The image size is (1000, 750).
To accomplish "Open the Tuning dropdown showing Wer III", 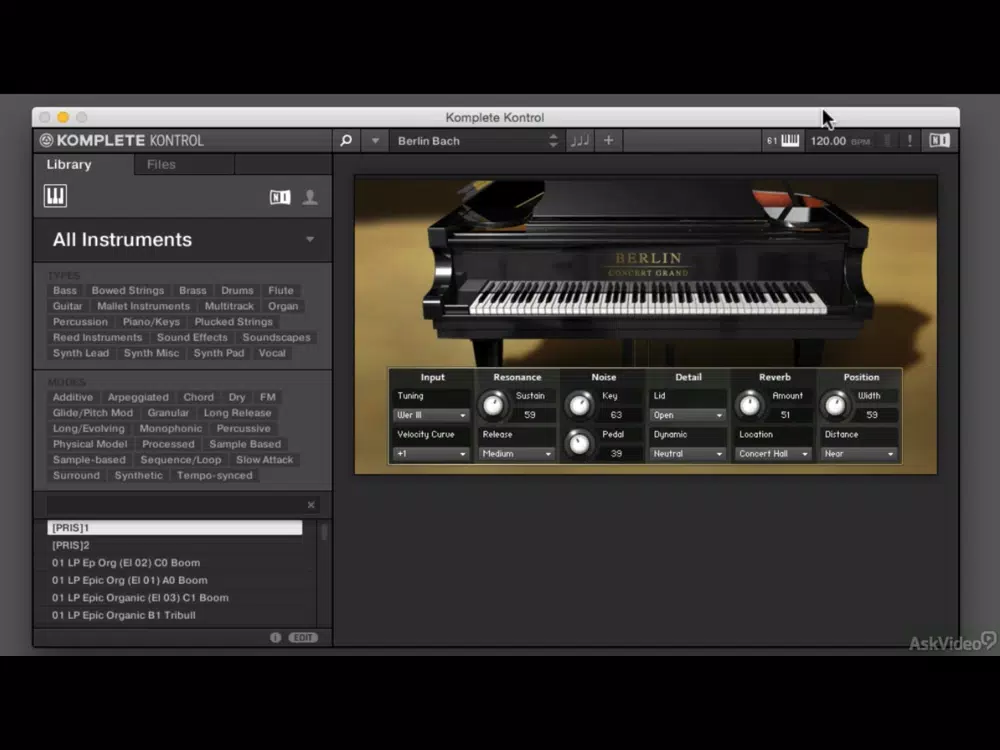I will [x=431, y=415].
